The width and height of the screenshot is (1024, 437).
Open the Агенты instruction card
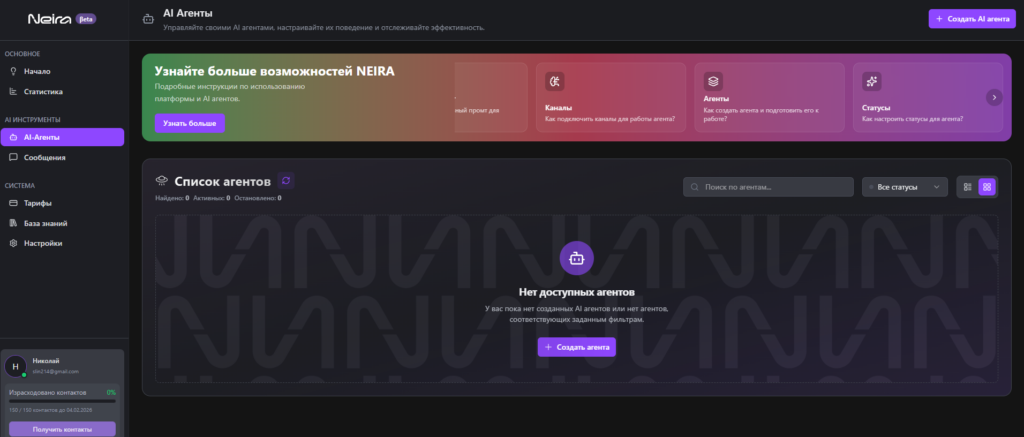769,97
